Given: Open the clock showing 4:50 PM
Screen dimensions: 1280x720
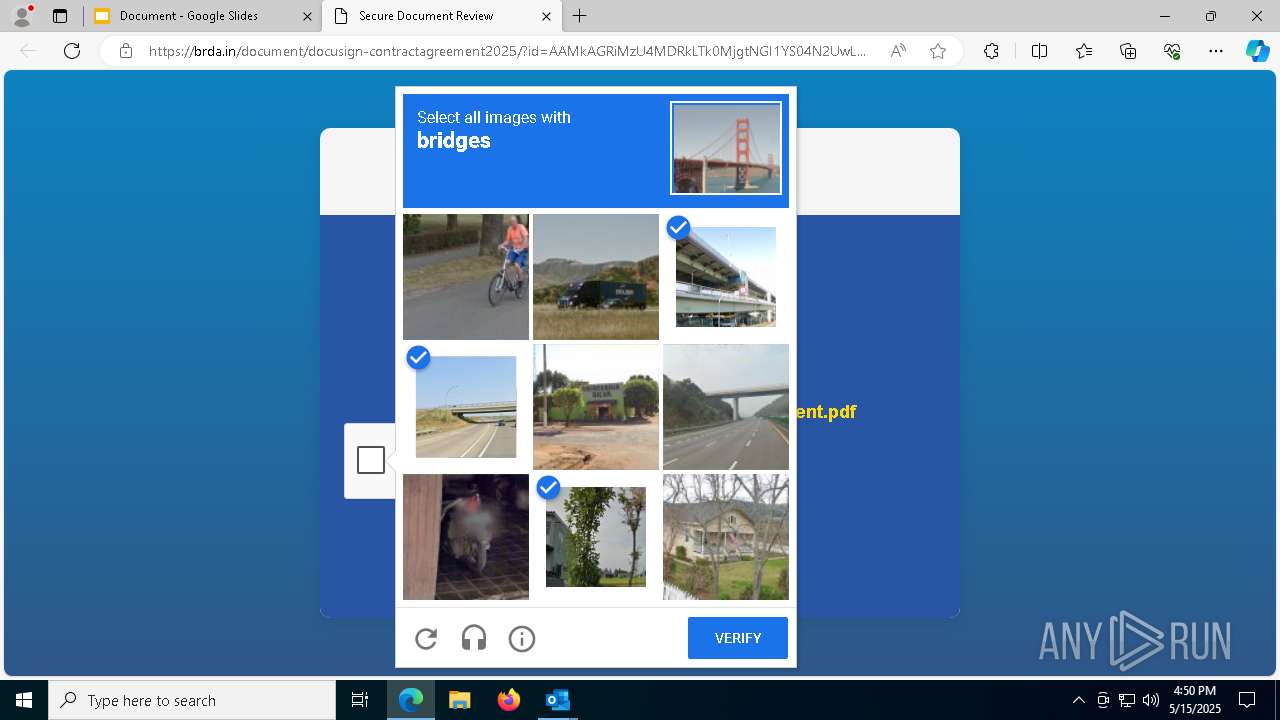Looking at the screenshot, I should [x=1195, y=700].
